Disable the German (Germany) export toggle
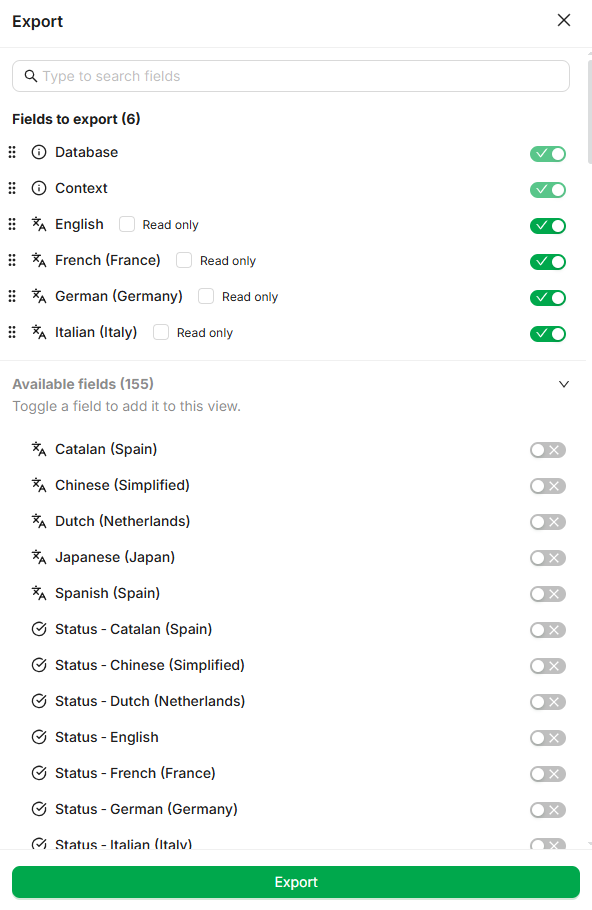 (548, 298)
